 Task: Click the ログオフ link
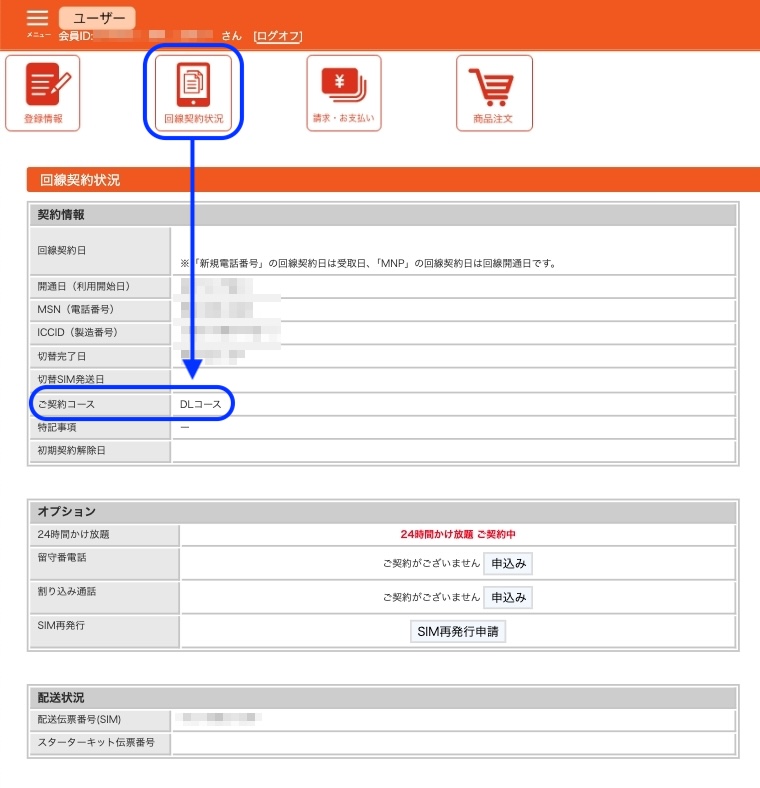point(278,36)
